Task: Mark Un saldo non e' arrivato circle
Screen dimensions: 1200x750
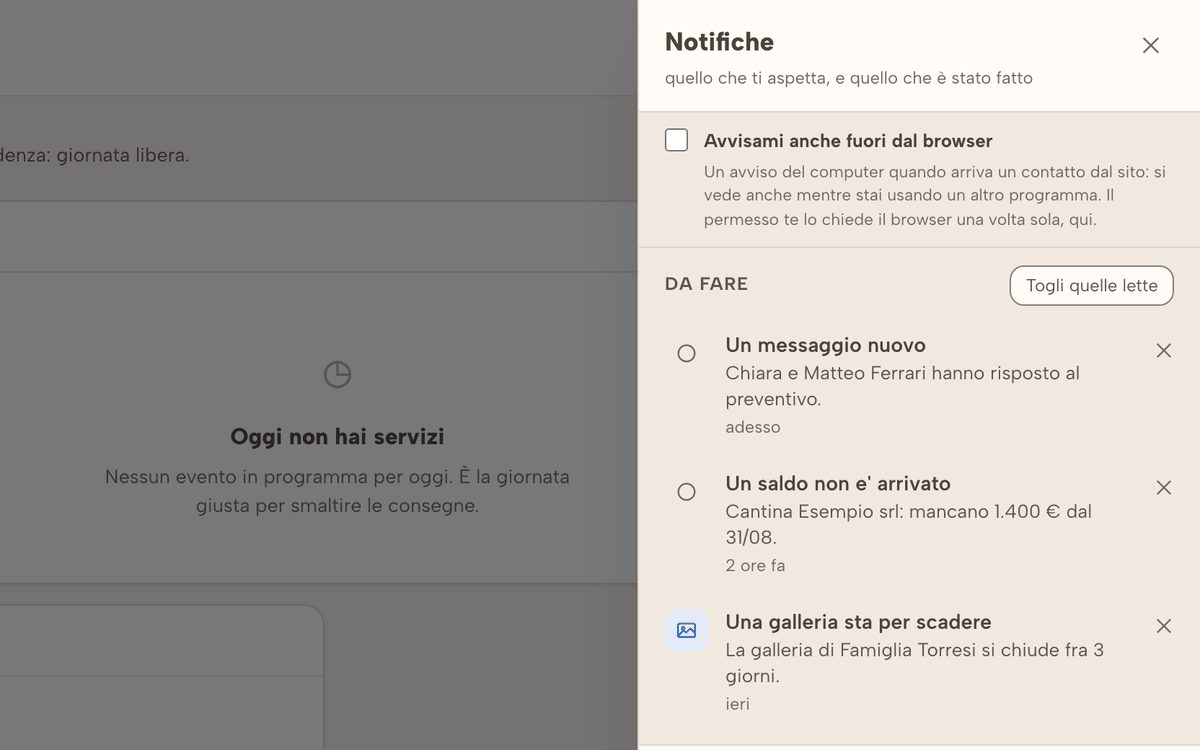Action: click(x=686, y=491)
